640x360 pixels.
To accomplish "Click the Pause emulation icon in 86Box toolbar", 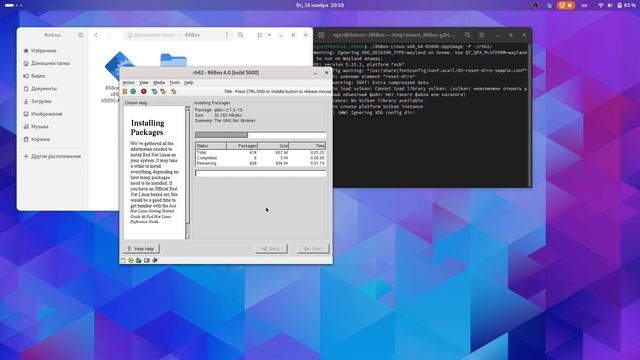I will click(125, 91).
